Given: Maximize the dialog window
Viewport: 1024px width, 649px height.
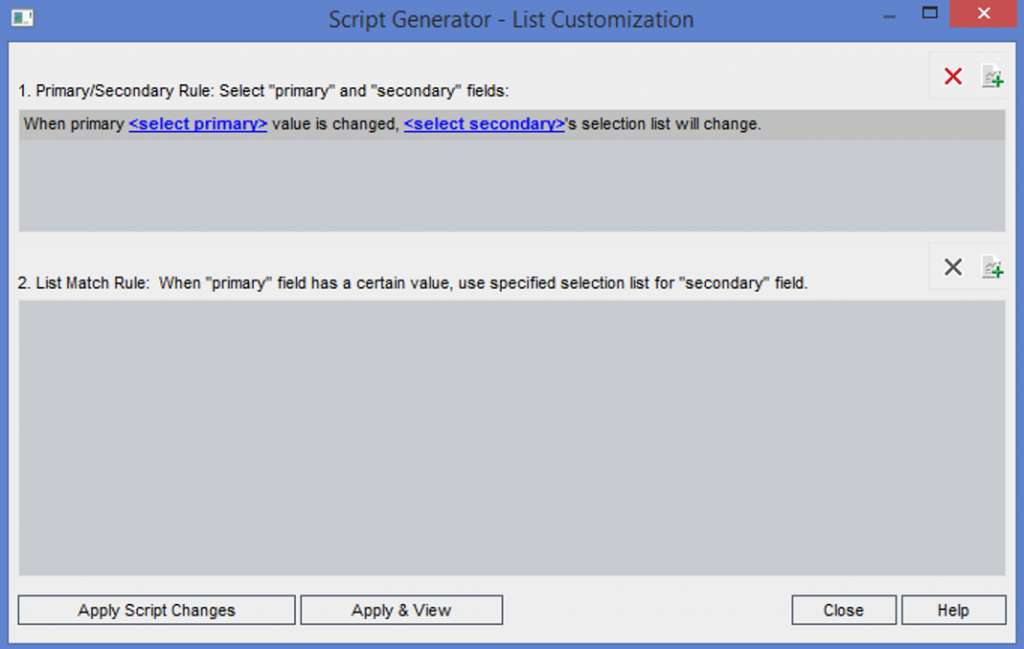Looking at the screenshot, I should coord(928,14).
